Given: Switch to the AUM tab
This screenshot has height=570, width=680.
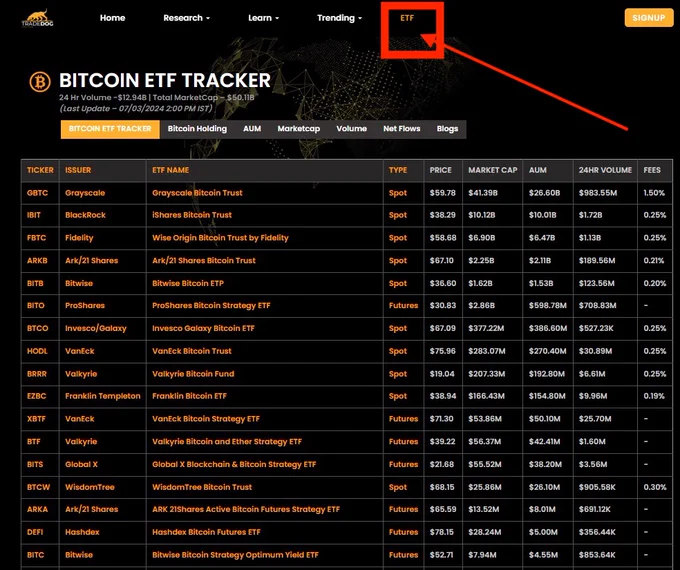Looking at the screenshot, I should pos(252,129).
